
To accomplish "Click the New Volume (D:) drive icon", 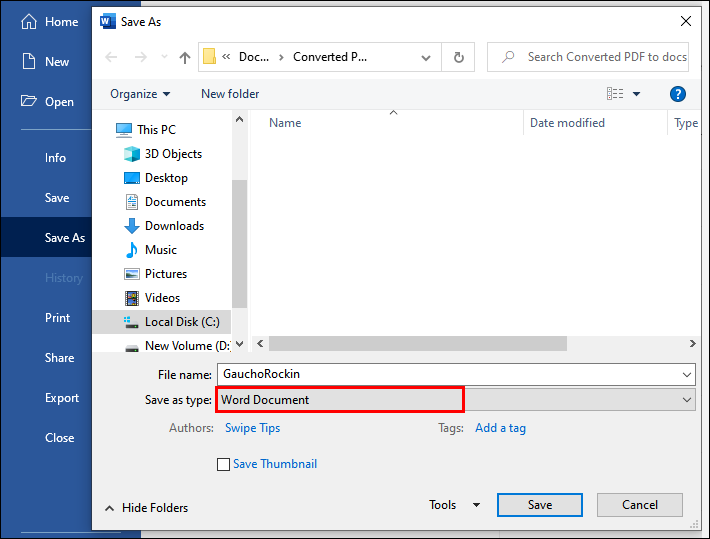I will [132, 347].
